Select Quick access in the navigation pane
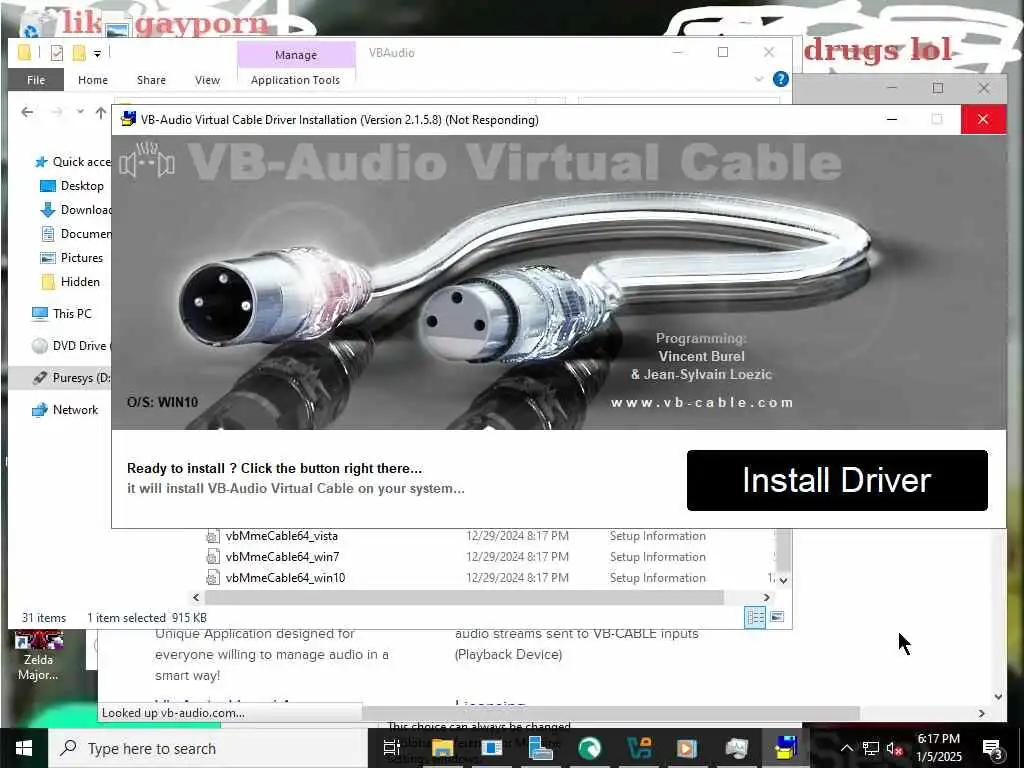Screen dimensions: 1024x768 72,162
